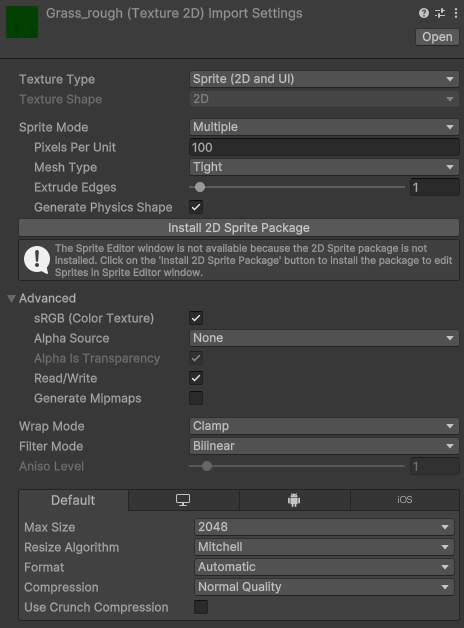This screenshot has width=464, height=628.
Task: Open the three-dot context menu
Action: [x=456, y=13]
